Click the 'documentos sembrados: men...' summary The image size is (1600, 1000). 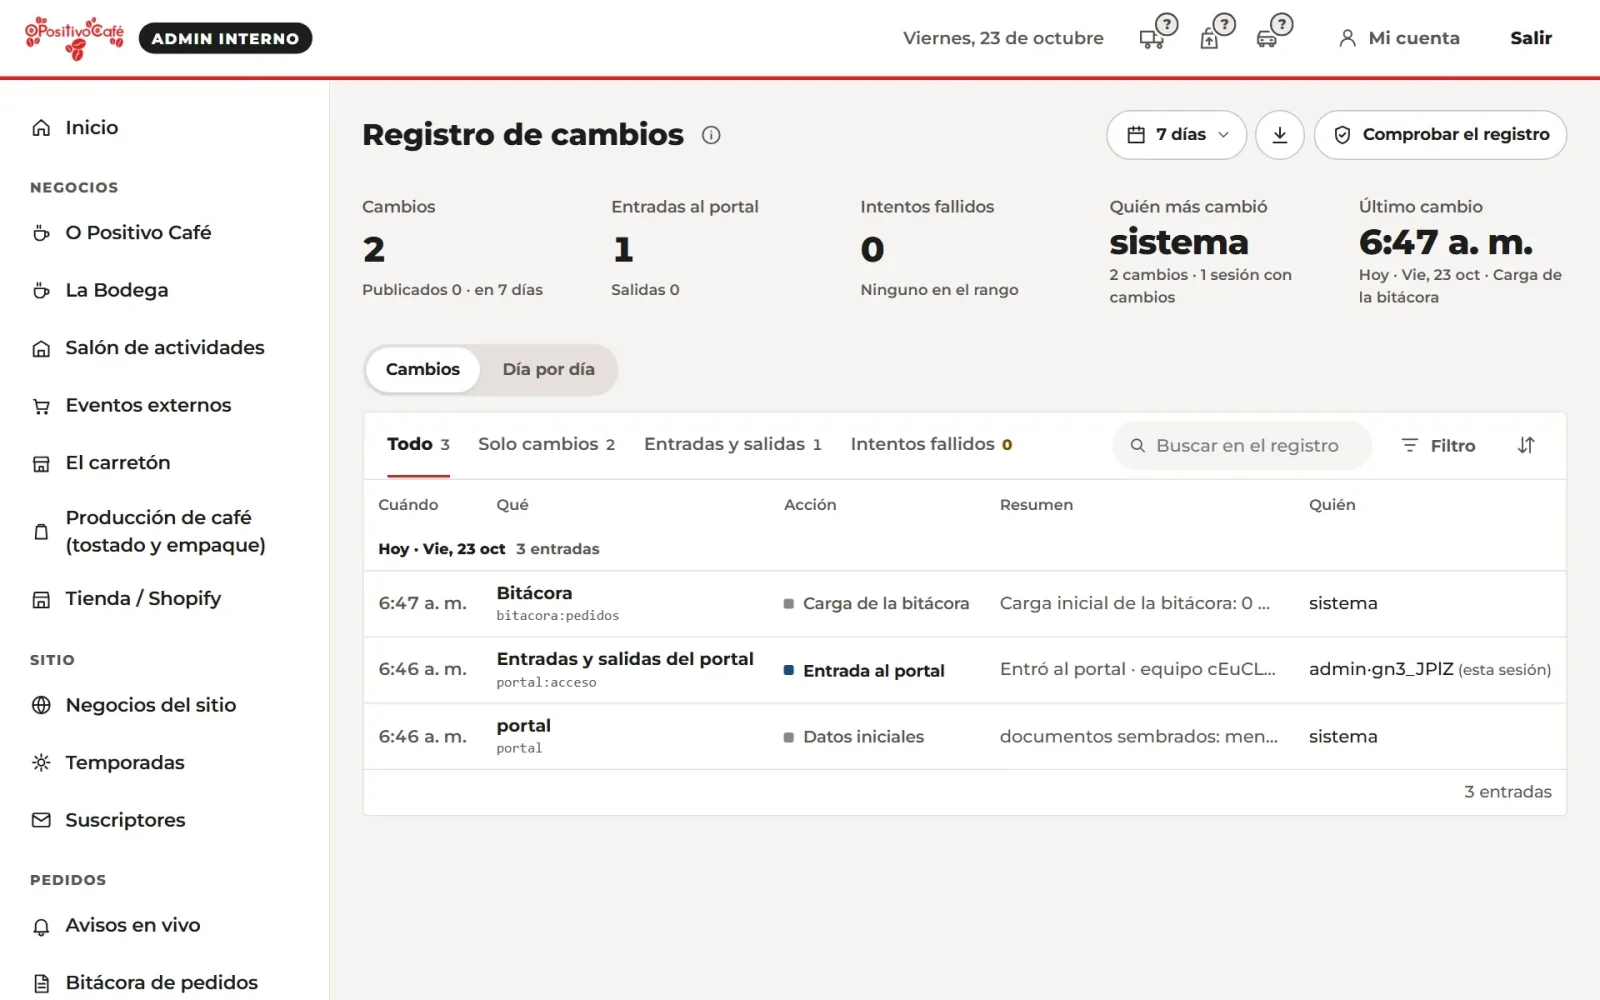point(1139,737)
